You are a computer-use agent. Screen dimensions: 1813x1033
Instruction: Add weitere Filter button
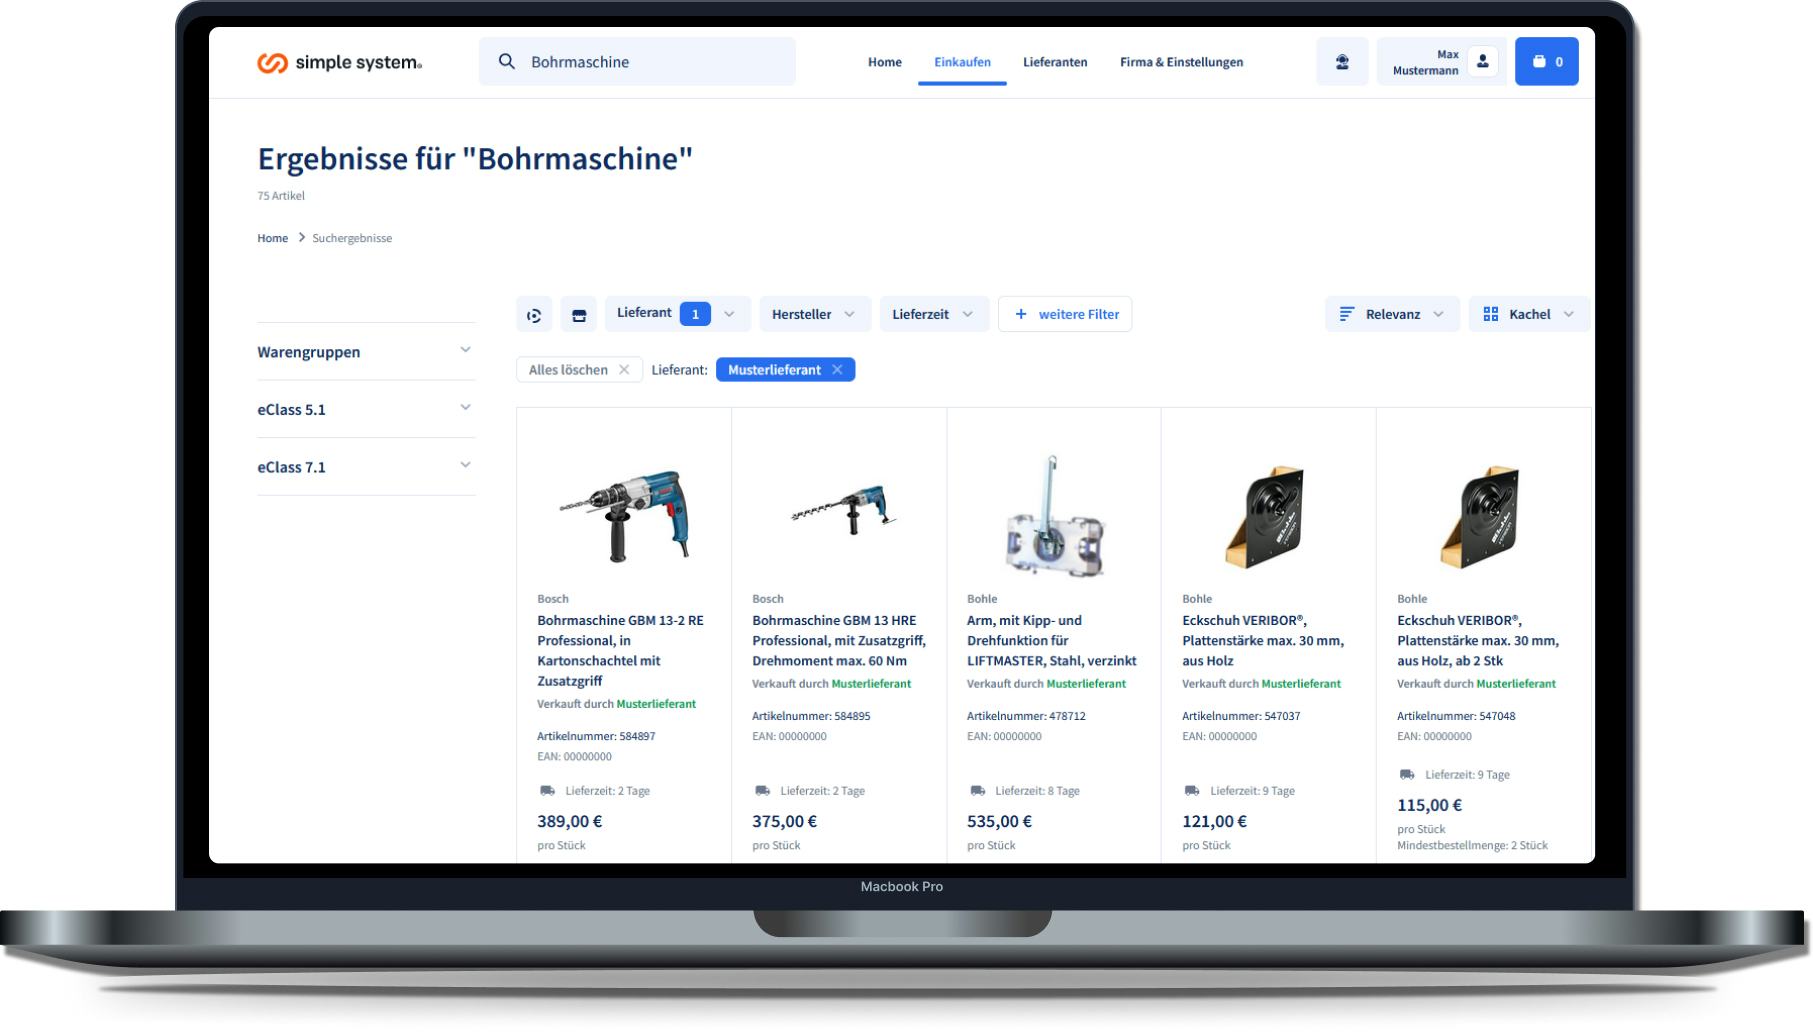(x=1064, y=314)
